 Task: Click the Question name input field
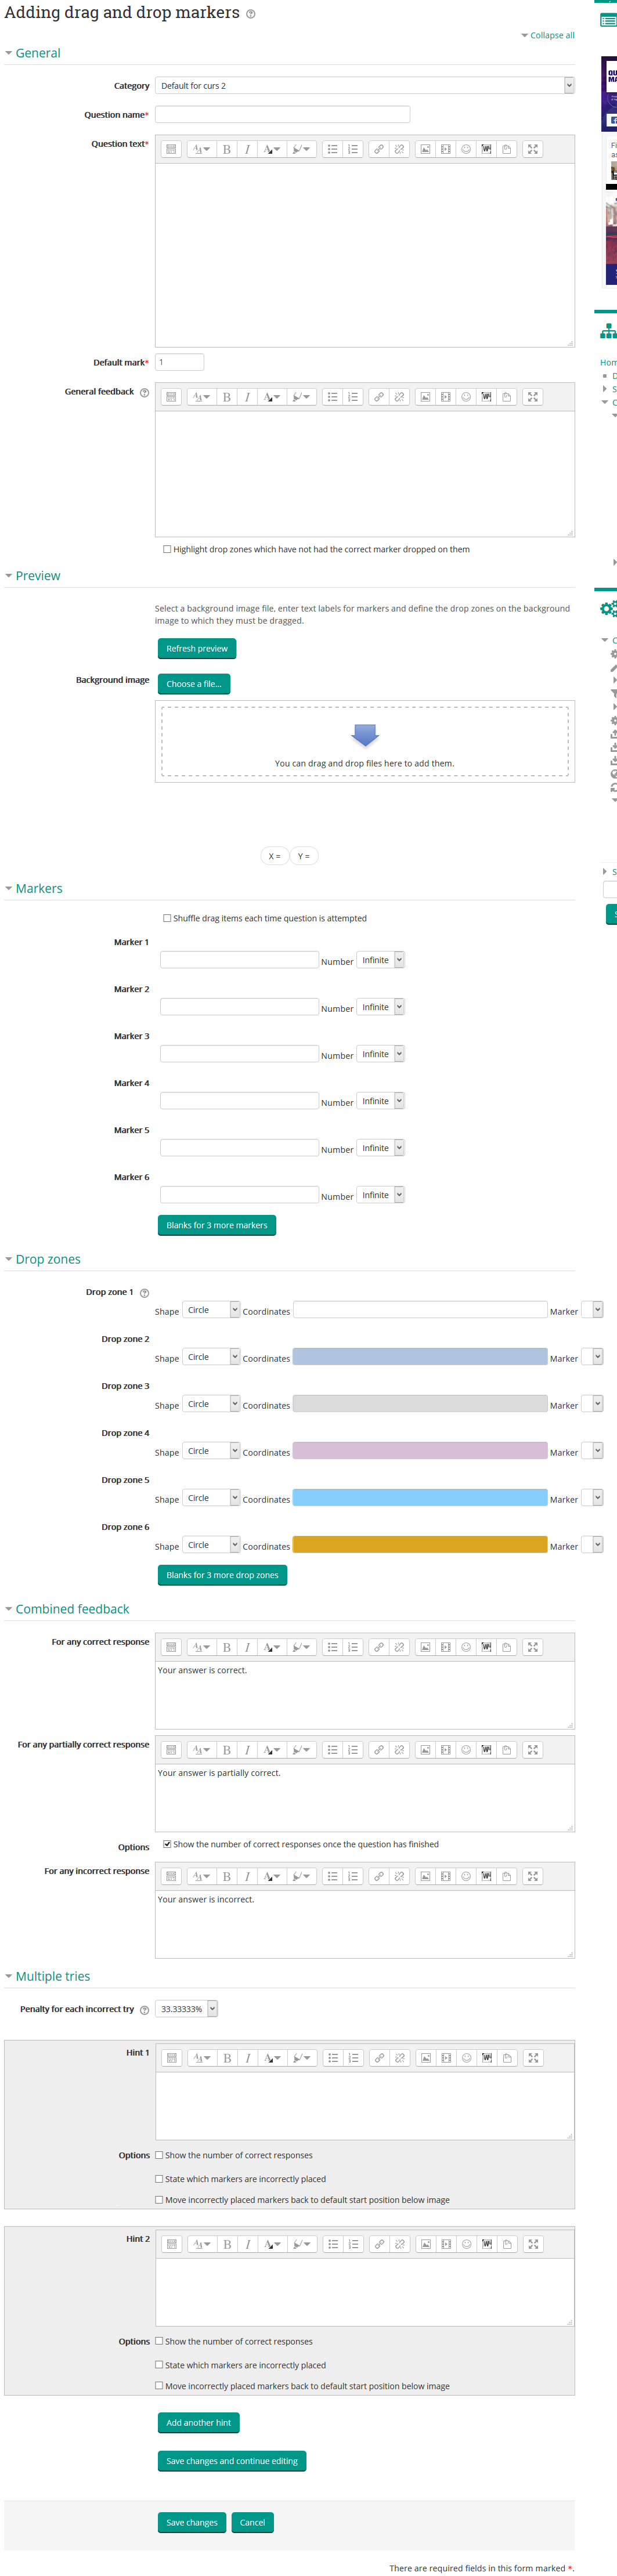pyautogui.click(x=283, y=115)
